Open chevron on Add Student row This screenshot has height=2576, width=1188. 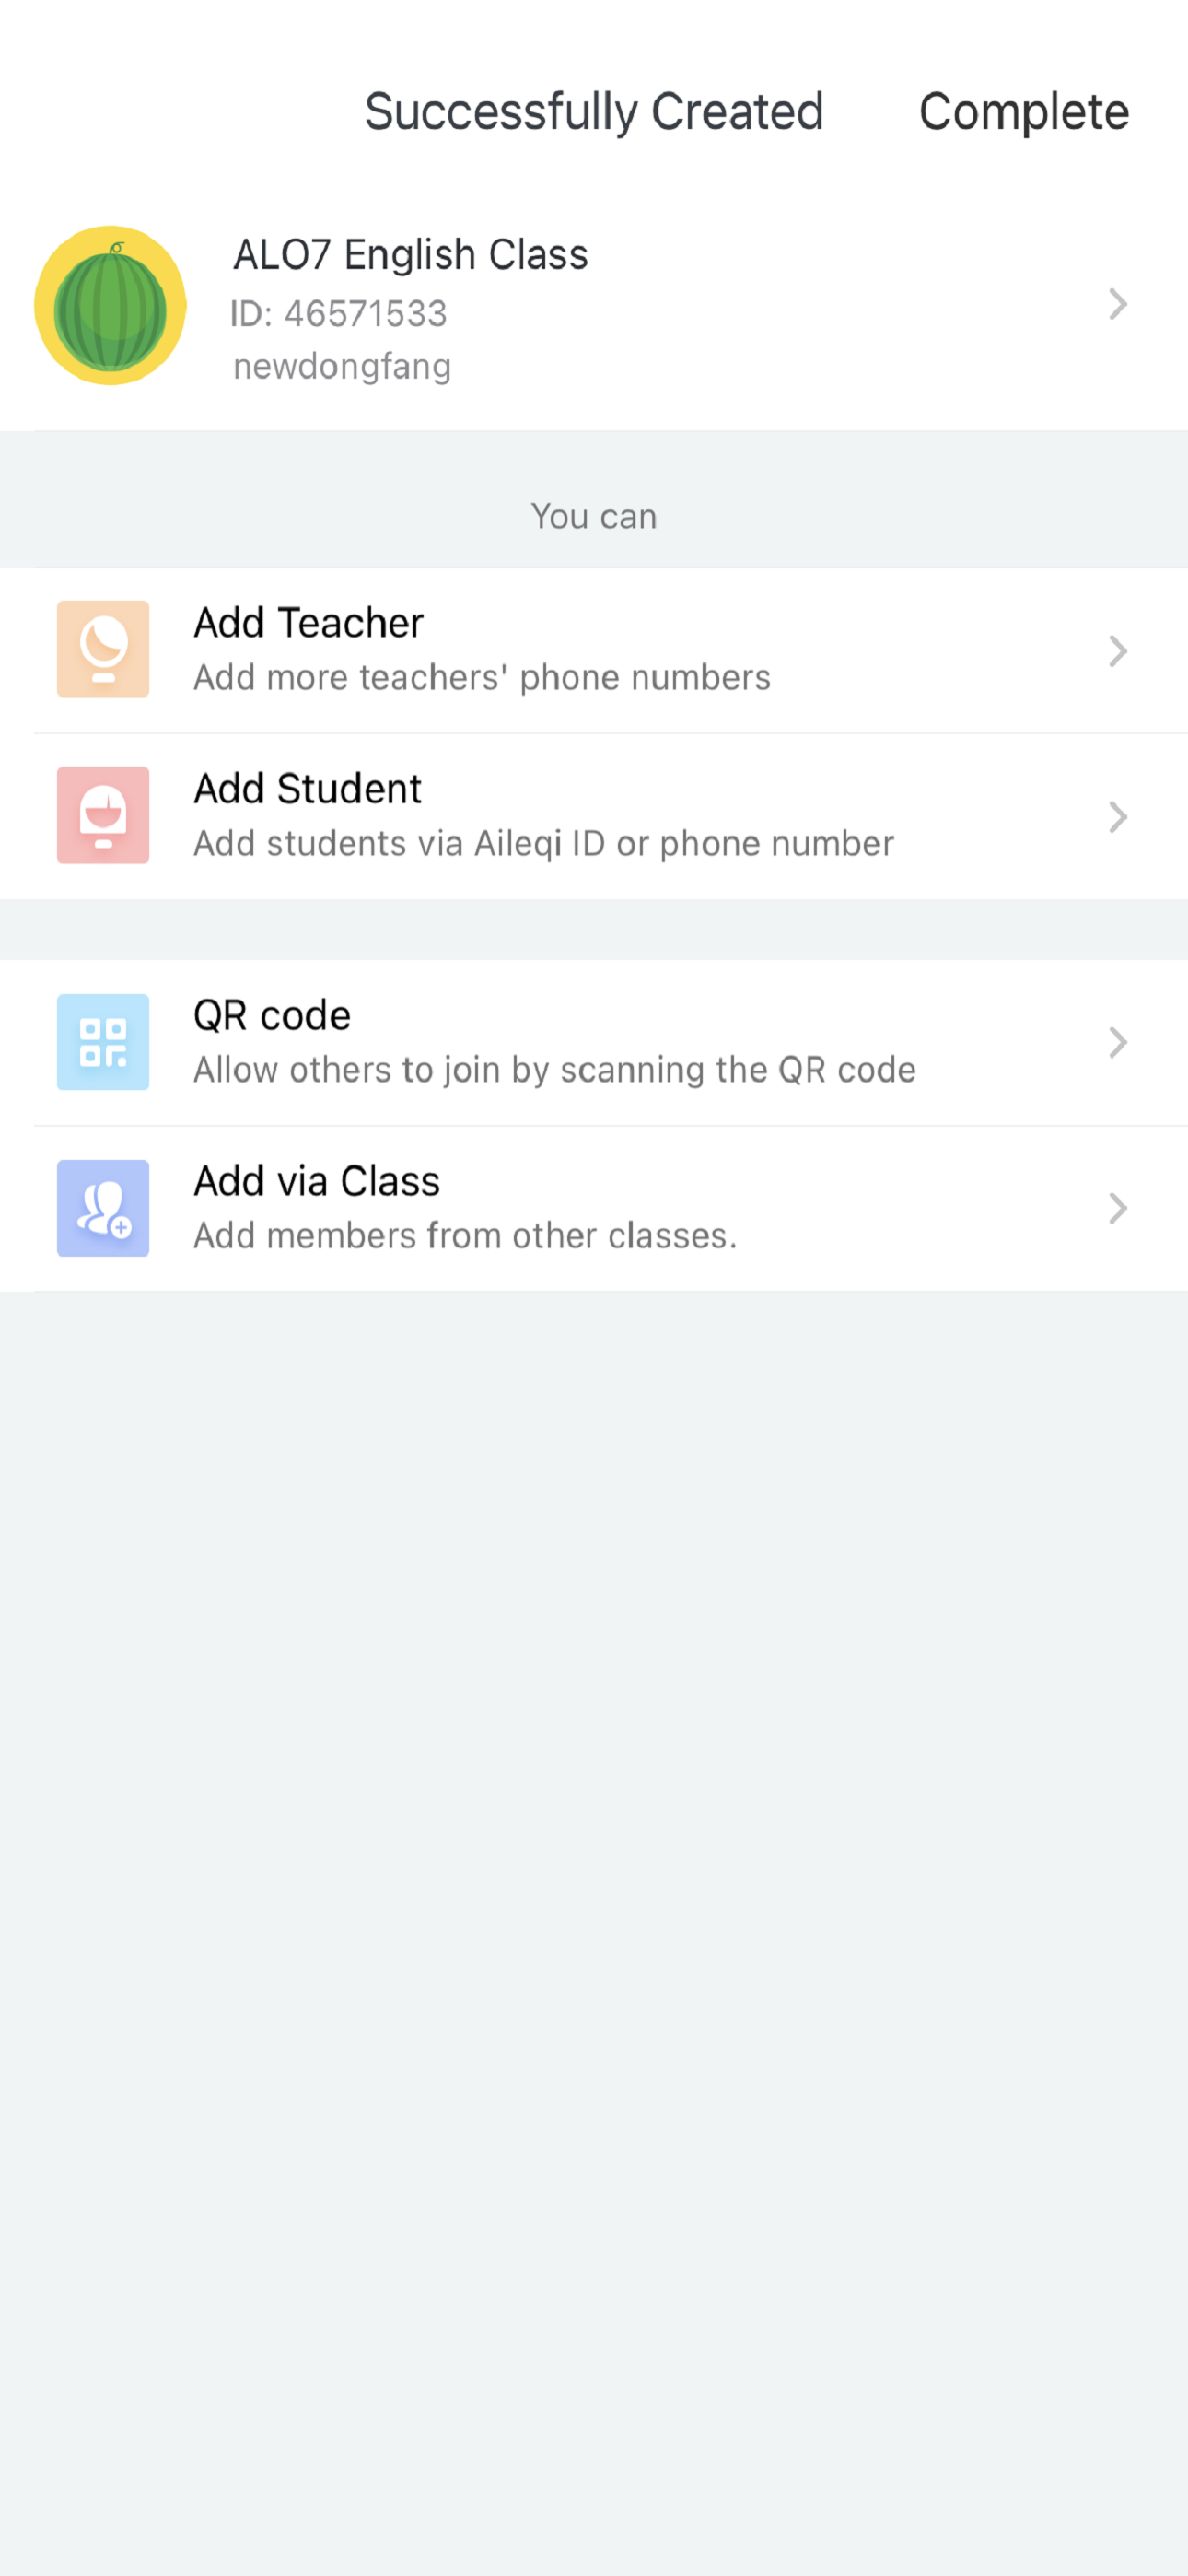click(1118, 817)
